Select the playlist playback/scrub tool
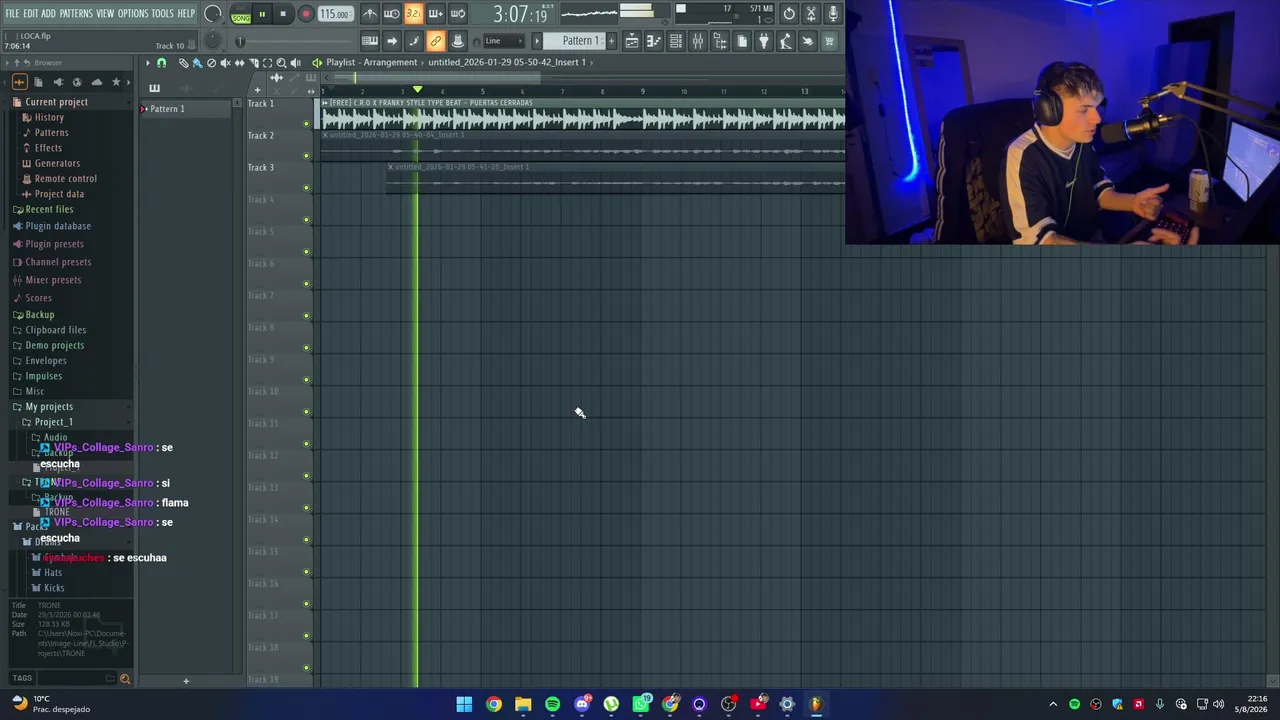Screen dimensions: 1280x720 pyautogui.click(x=295, y=62)
